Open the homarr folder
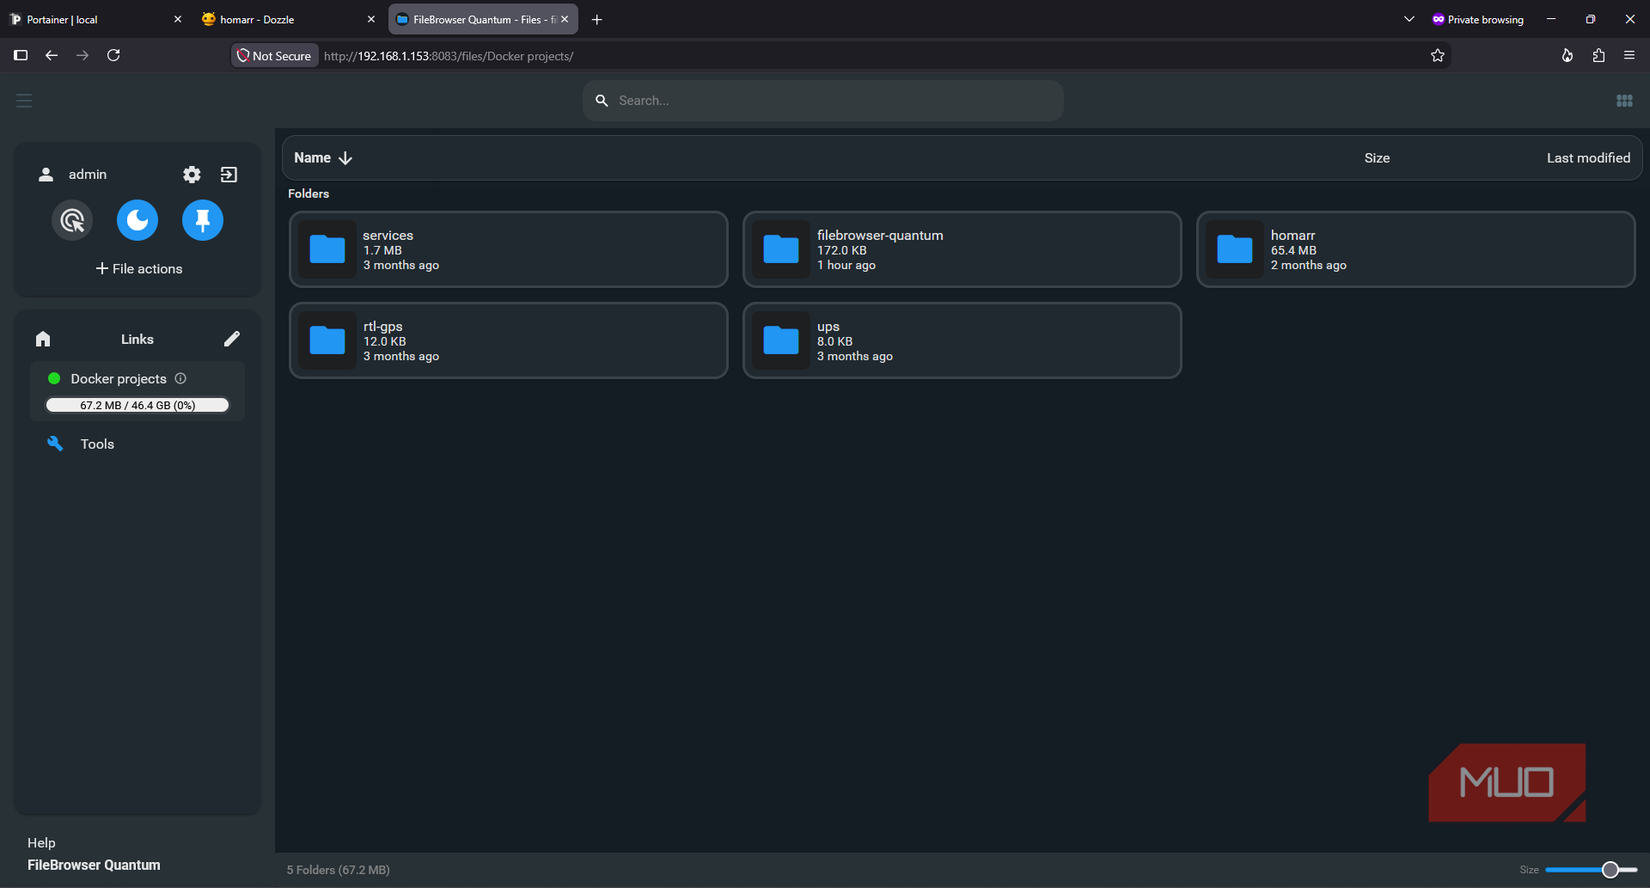1650x888 pixels. 1416,249
